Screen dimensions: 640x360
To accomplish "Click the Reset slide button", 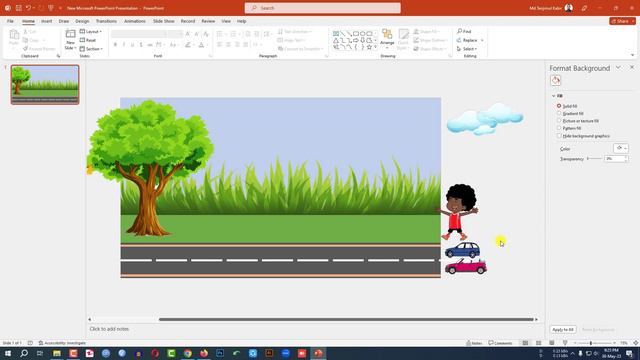I will tap(88, 40).
